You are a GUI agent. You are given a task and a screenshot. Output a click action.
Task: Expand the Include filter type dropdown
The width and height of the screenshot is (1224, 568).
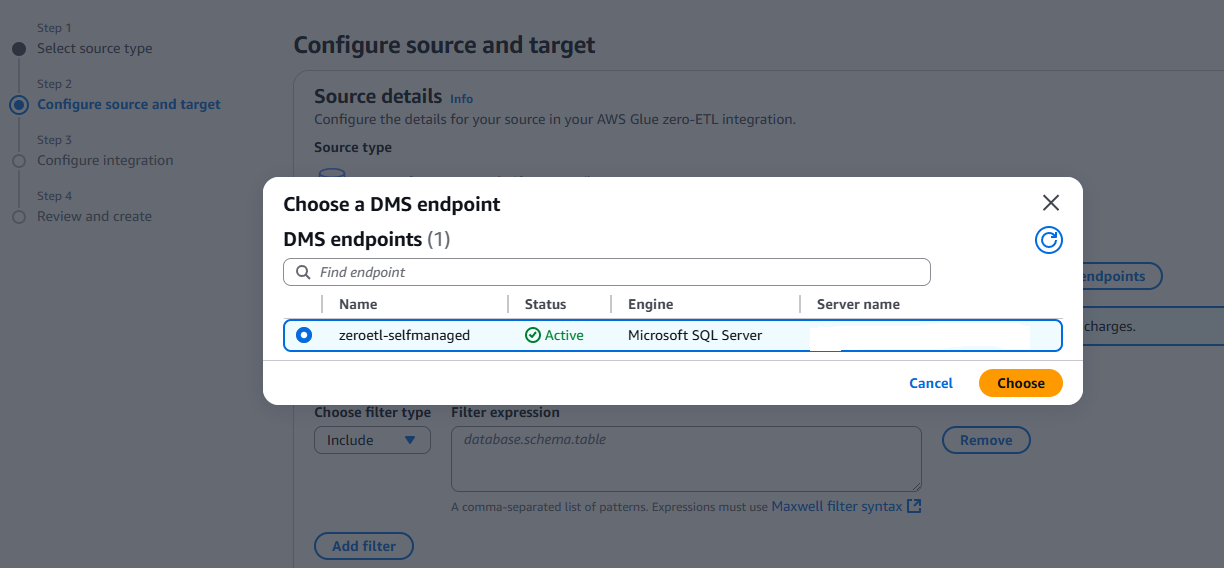pyautogui.click(x=372, y=440)
